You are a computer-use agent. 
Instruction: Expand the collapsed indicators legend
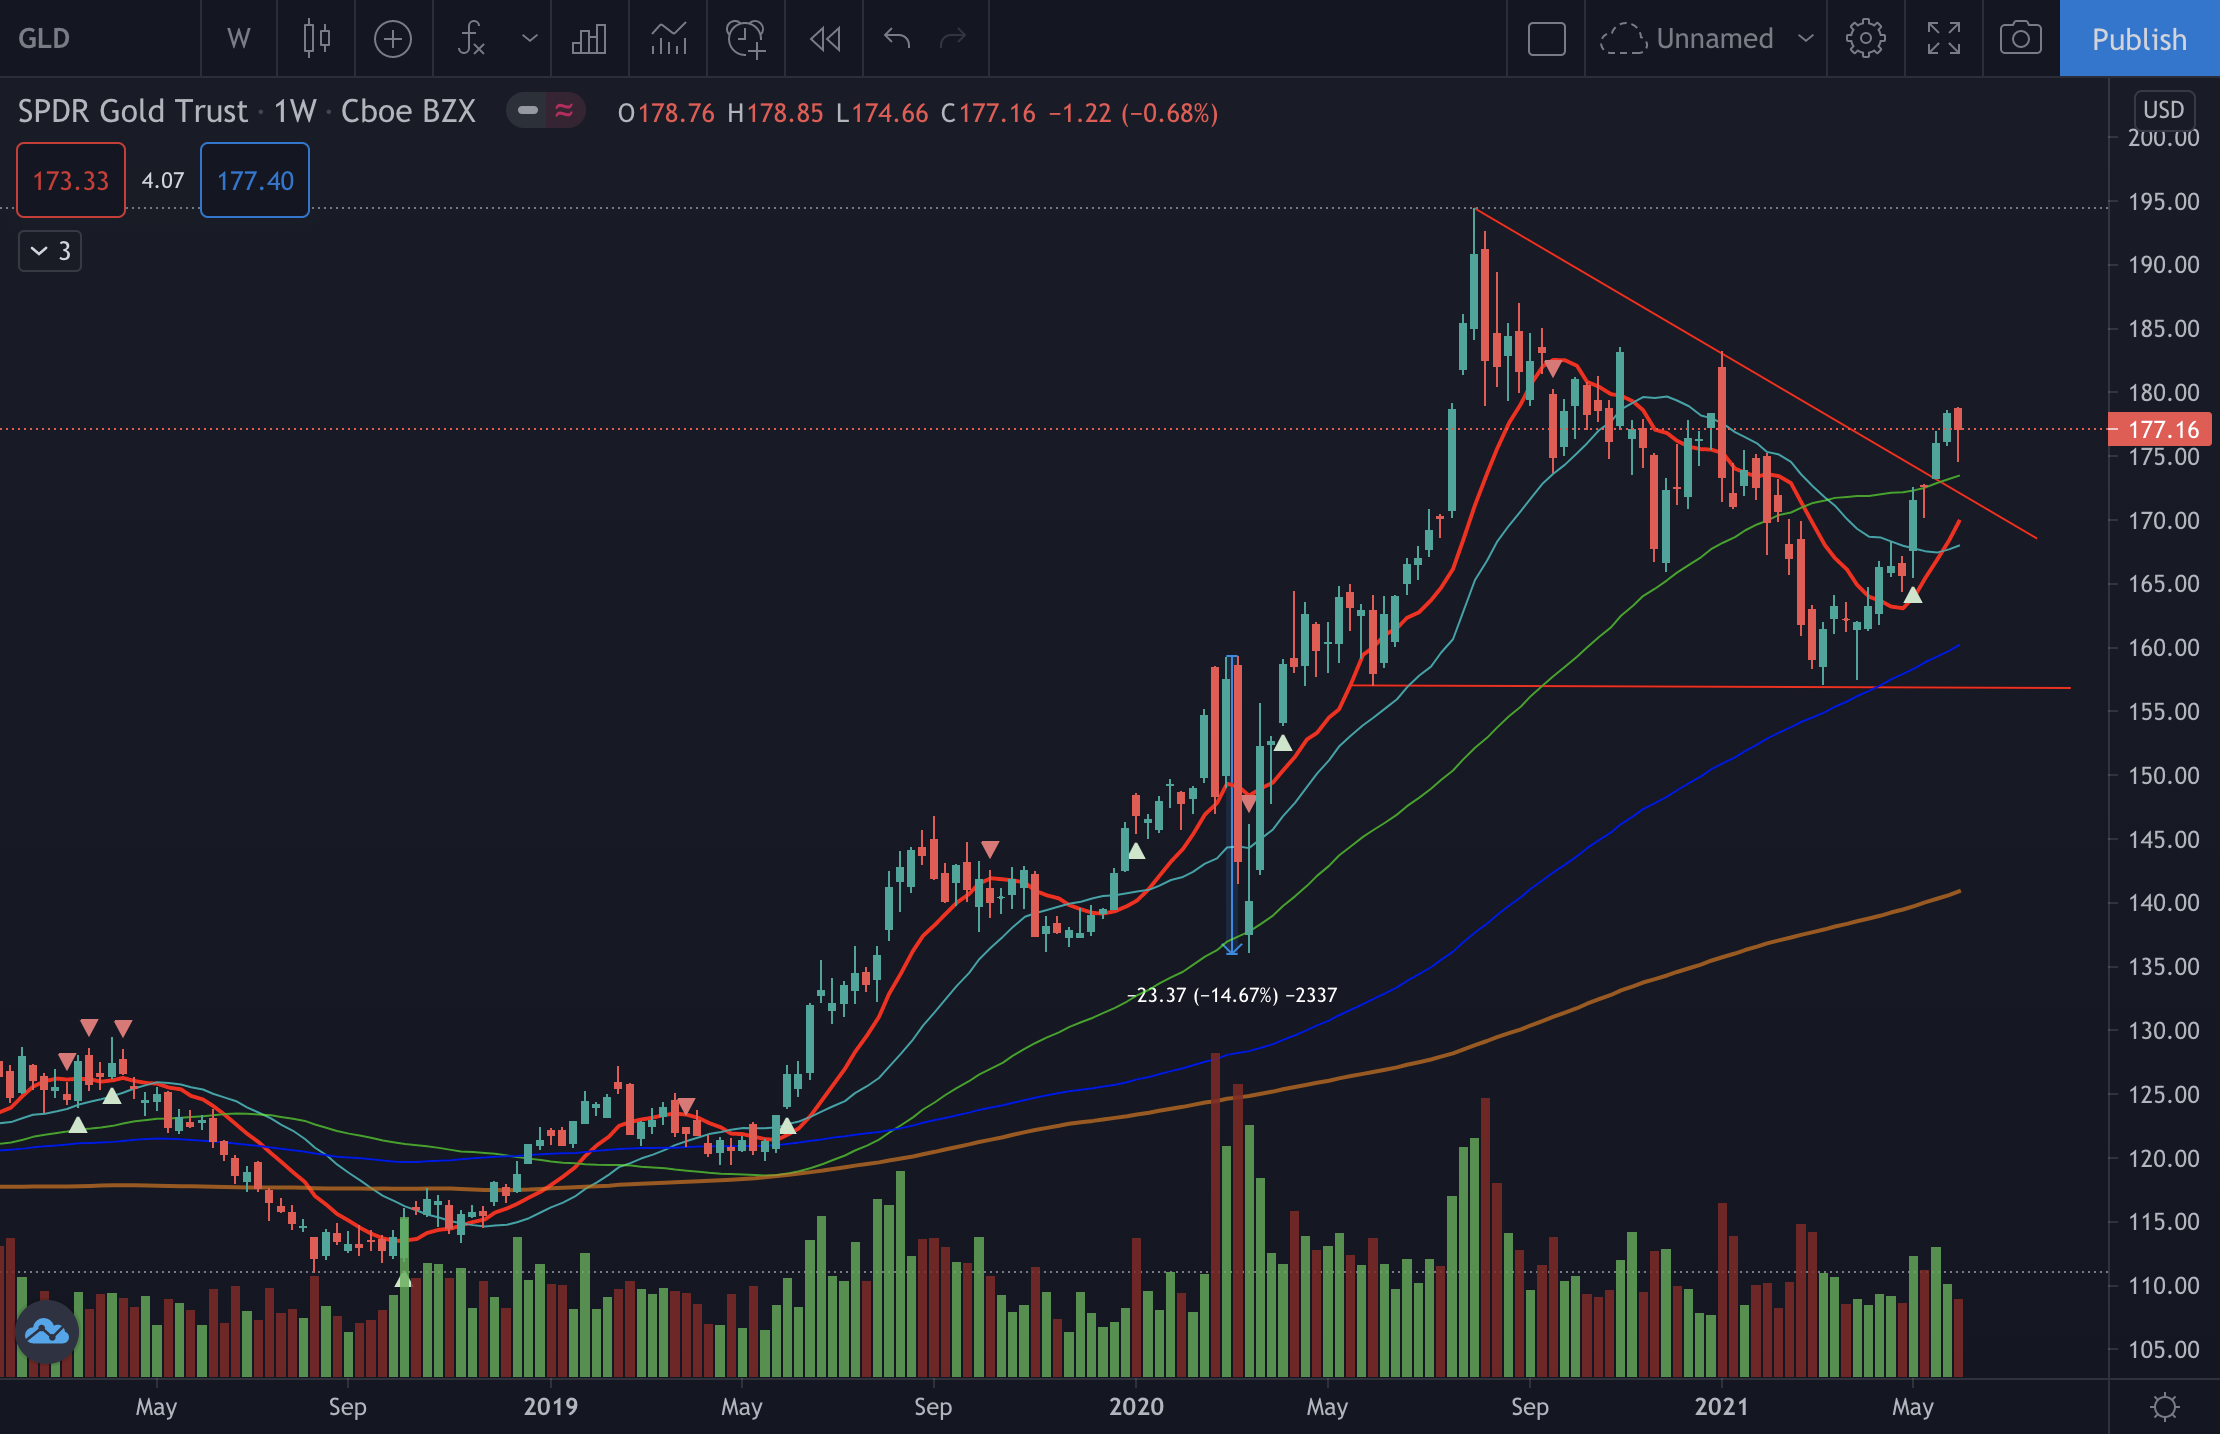[x=50, y=251]
